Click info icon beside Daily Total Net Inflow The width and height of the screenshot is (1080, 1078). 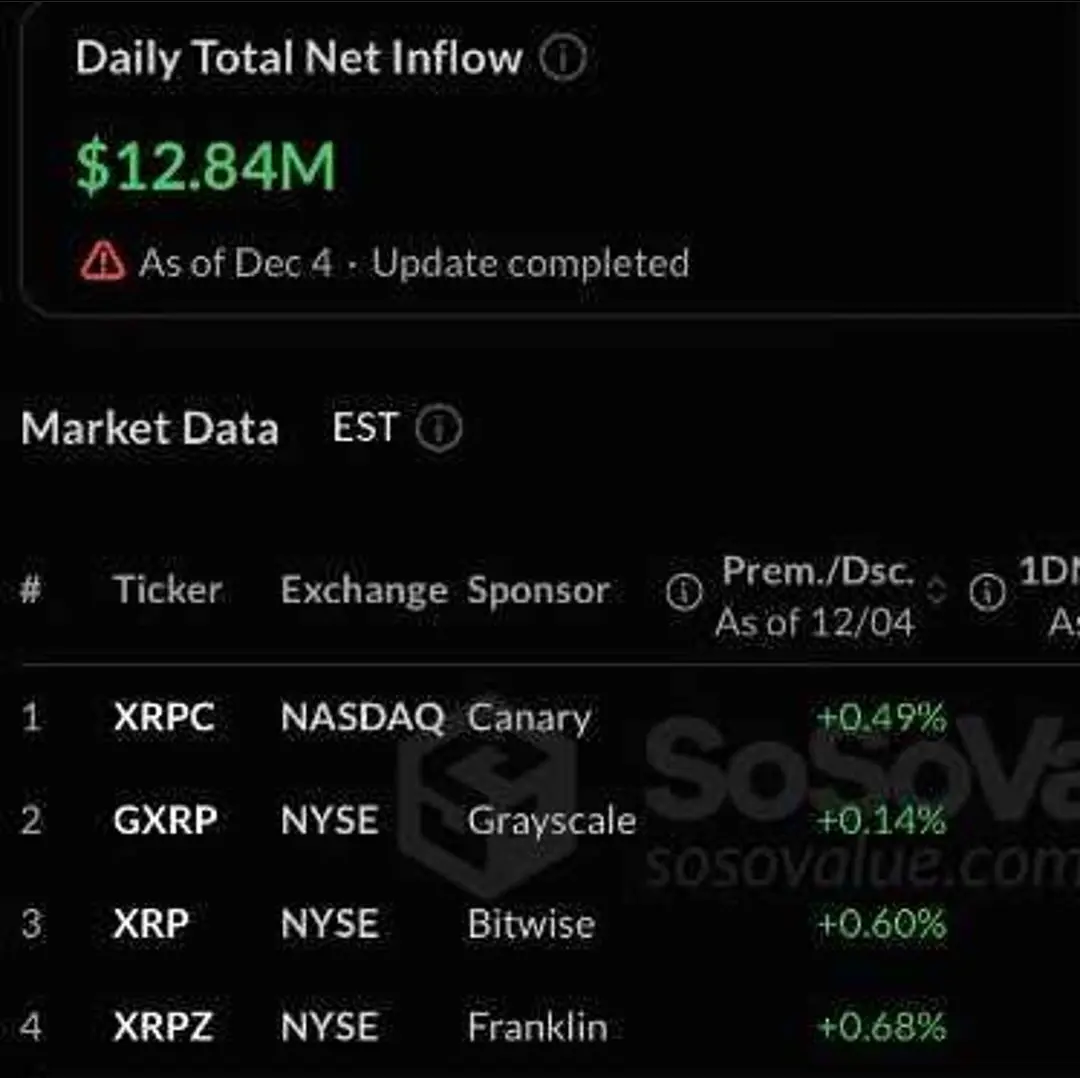(x=563, y=58)
